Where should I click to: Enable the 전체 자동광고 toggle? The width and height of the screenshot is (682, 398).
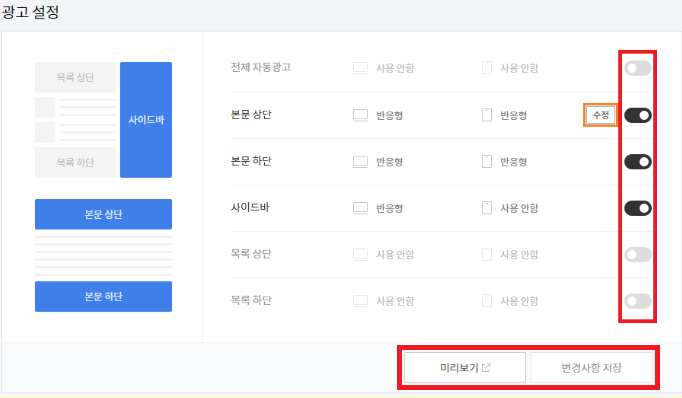coord(638,68)
